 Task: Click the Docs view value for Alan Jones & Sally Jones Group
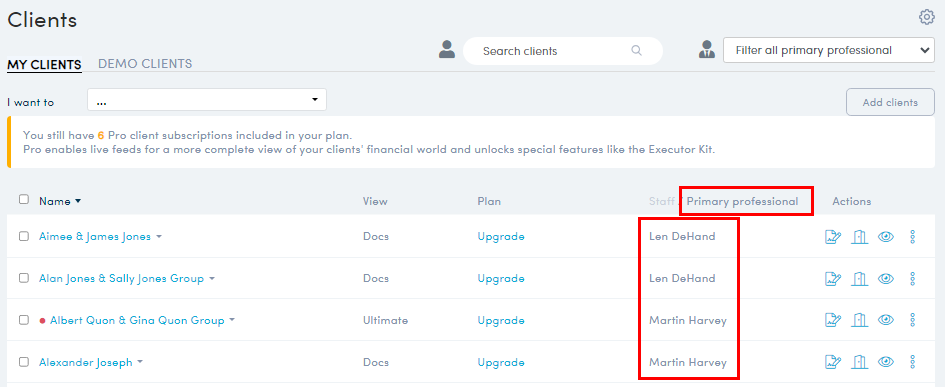[x=375, y=278]
